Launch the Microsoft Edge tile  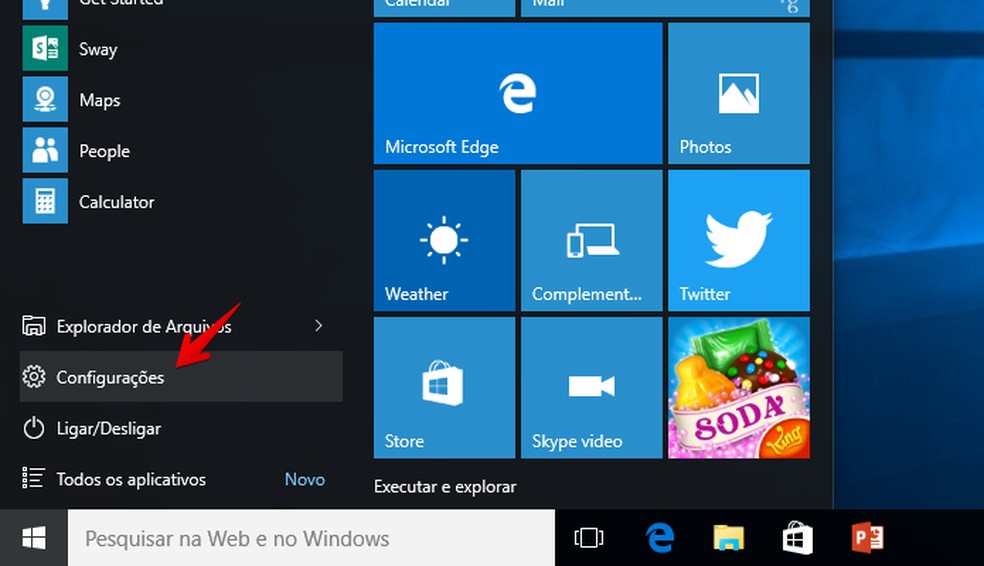pyautogui.click(x=518, y=93)
